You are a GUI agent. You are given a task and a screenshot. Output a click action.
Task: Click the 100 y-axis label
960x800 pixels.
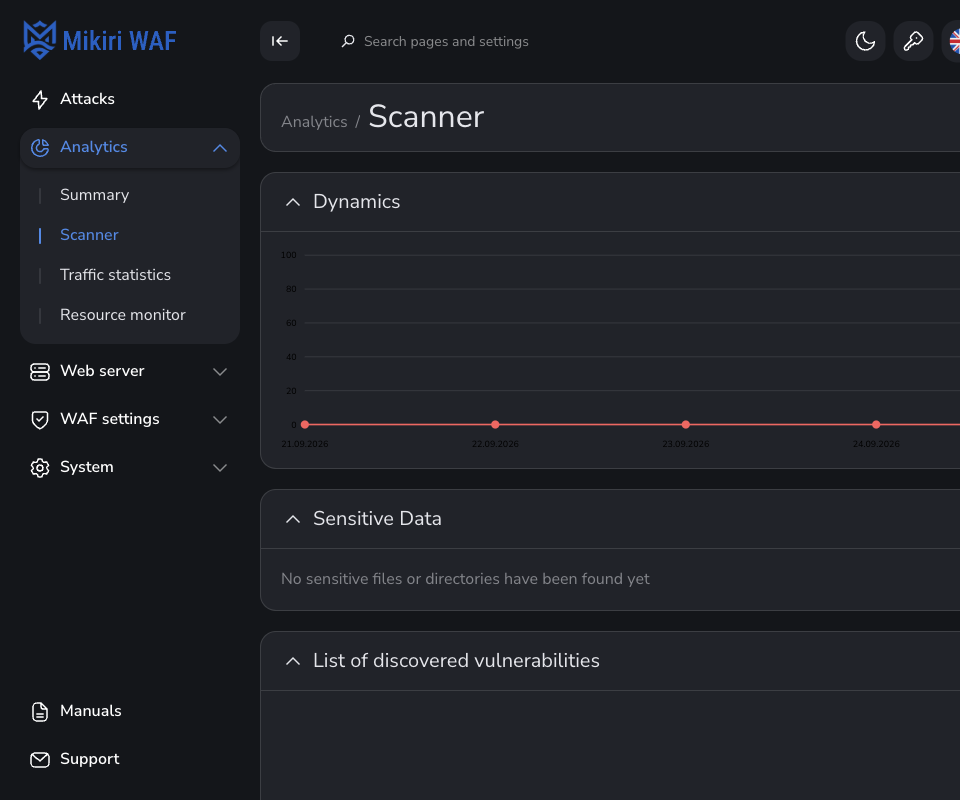288,255
